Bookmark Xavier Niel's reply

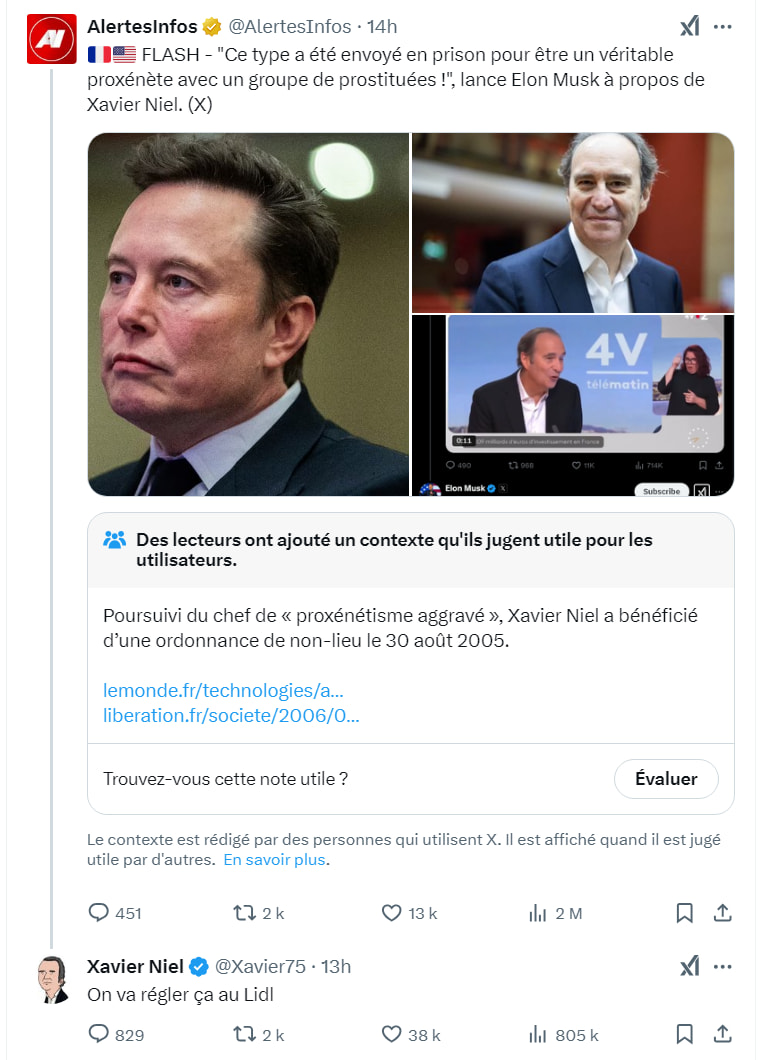coord(685,1034)
